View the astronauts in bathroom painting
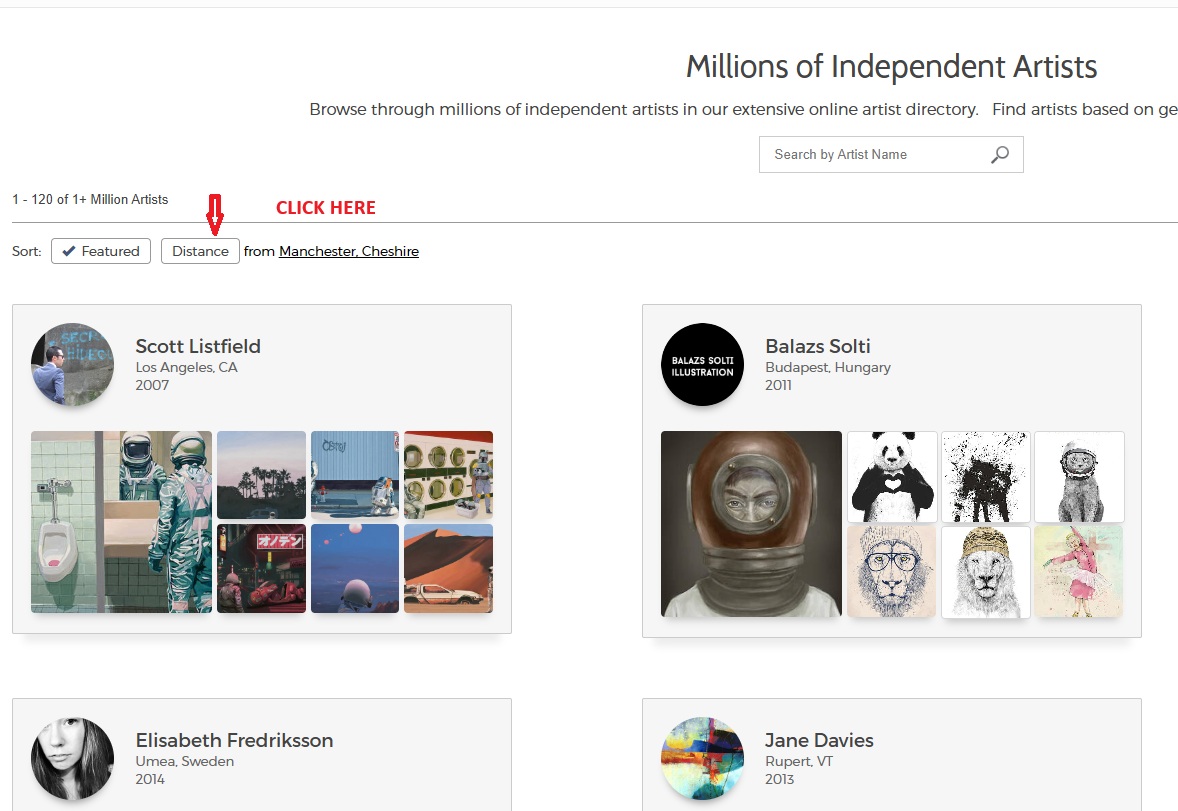The width and height of the screenshot is (1178, 811). click(x=122, y=522)
